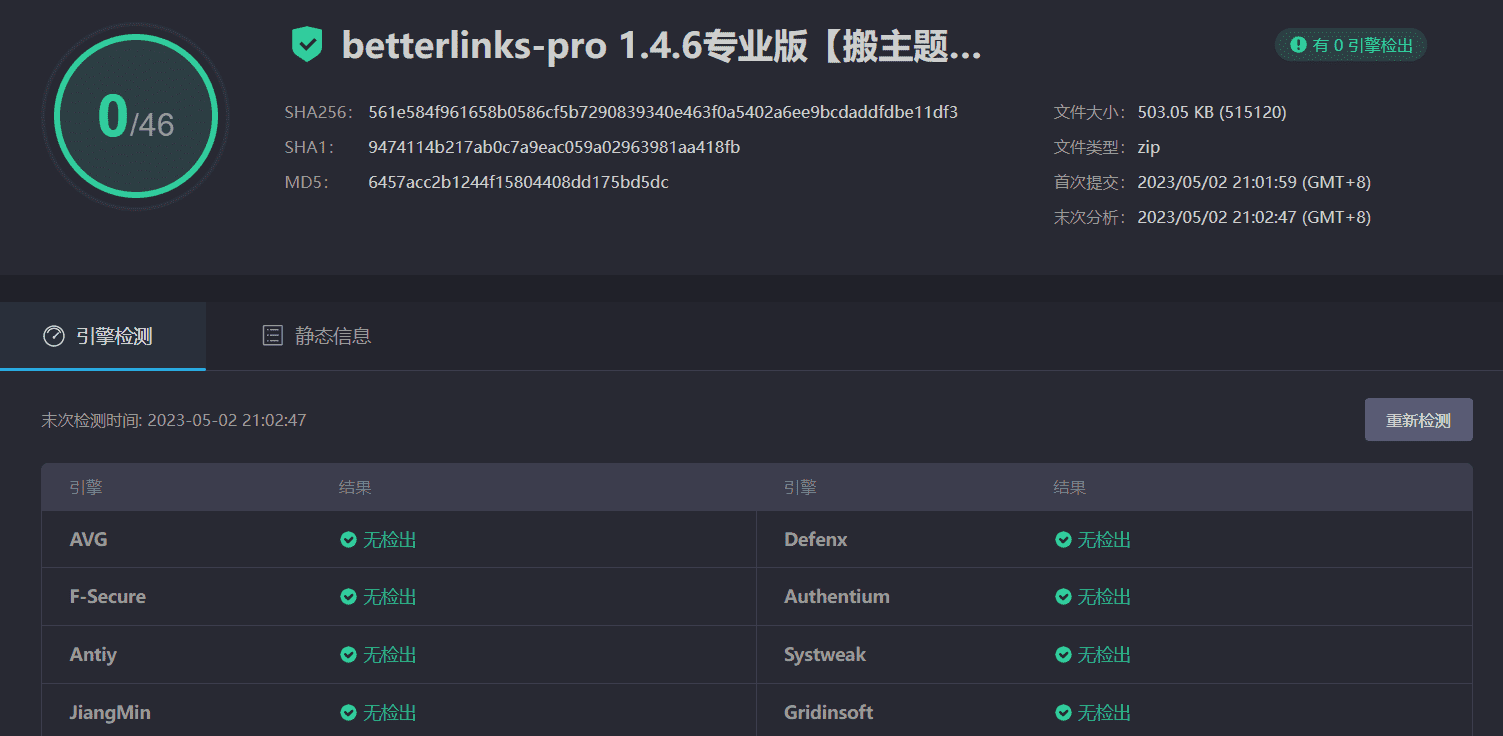The height and width of the screenshot is (736, 1503).
Task: Switch to the 引擎检测 tab
Action: click(103, 336)
